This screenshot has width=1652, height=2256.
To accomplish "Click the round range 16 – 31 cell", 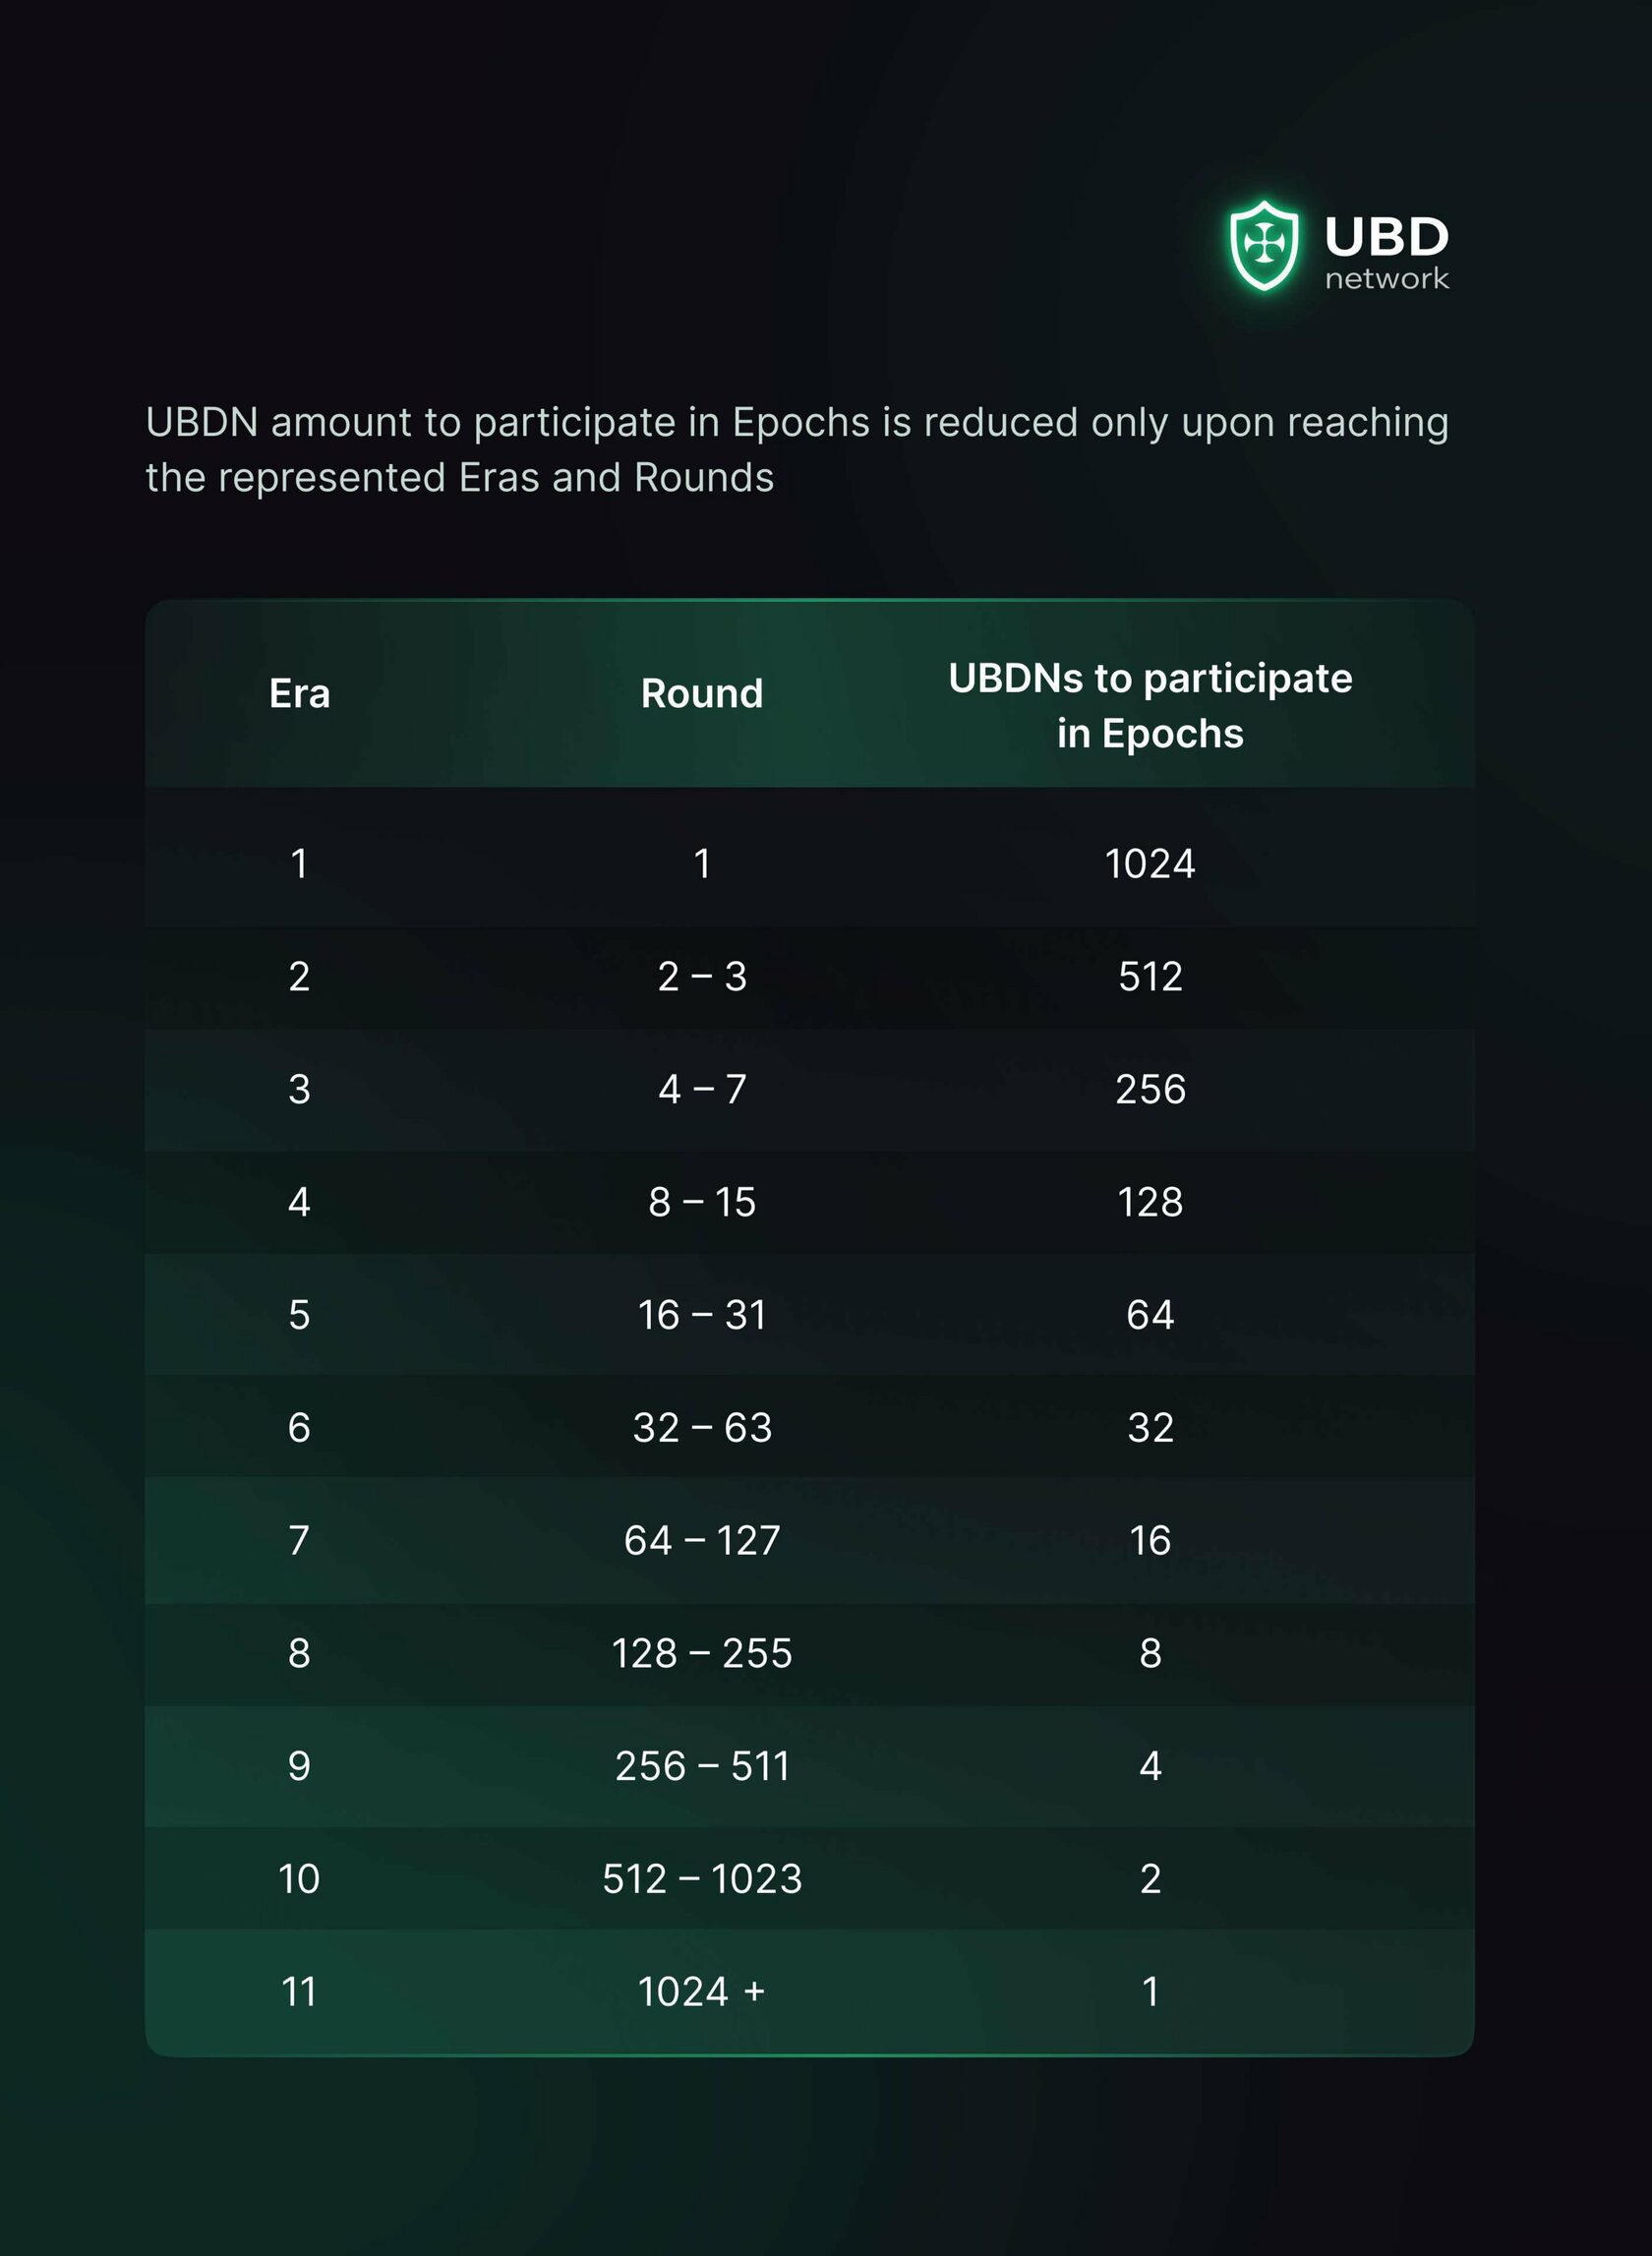I will click(702, 1315).
